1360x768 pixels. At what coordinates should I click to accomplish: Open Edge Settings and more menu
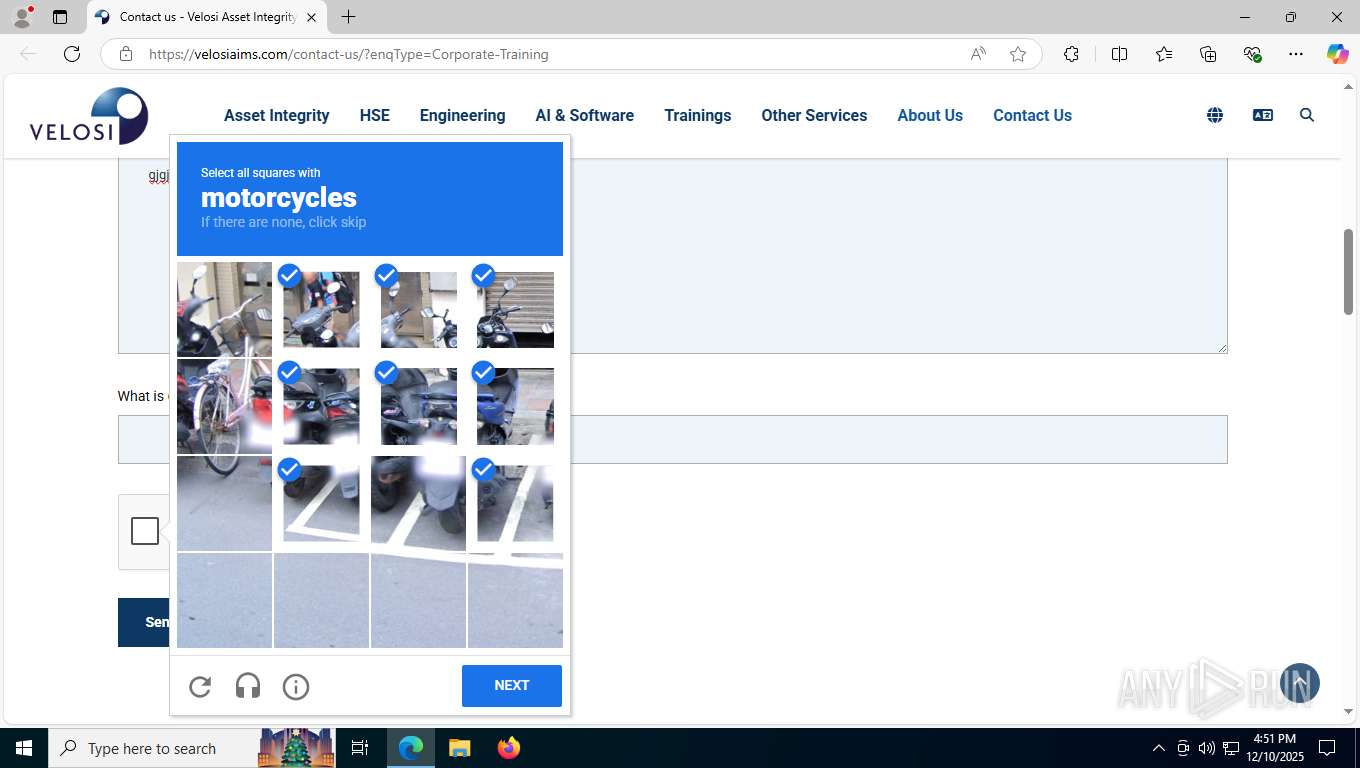coord(1296,54)
